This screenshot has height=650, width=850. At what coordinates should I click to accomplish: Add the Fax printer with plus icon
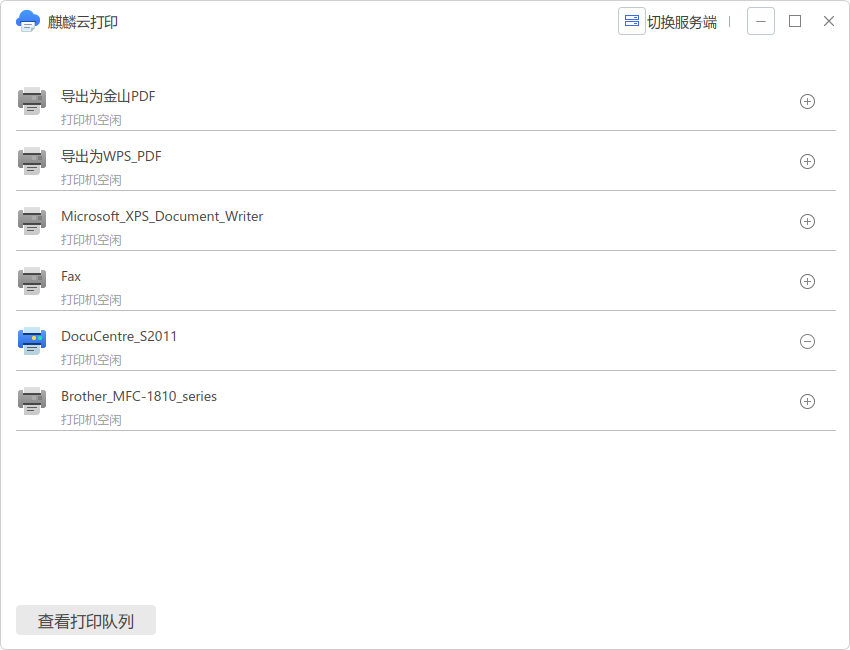[807, 281]
